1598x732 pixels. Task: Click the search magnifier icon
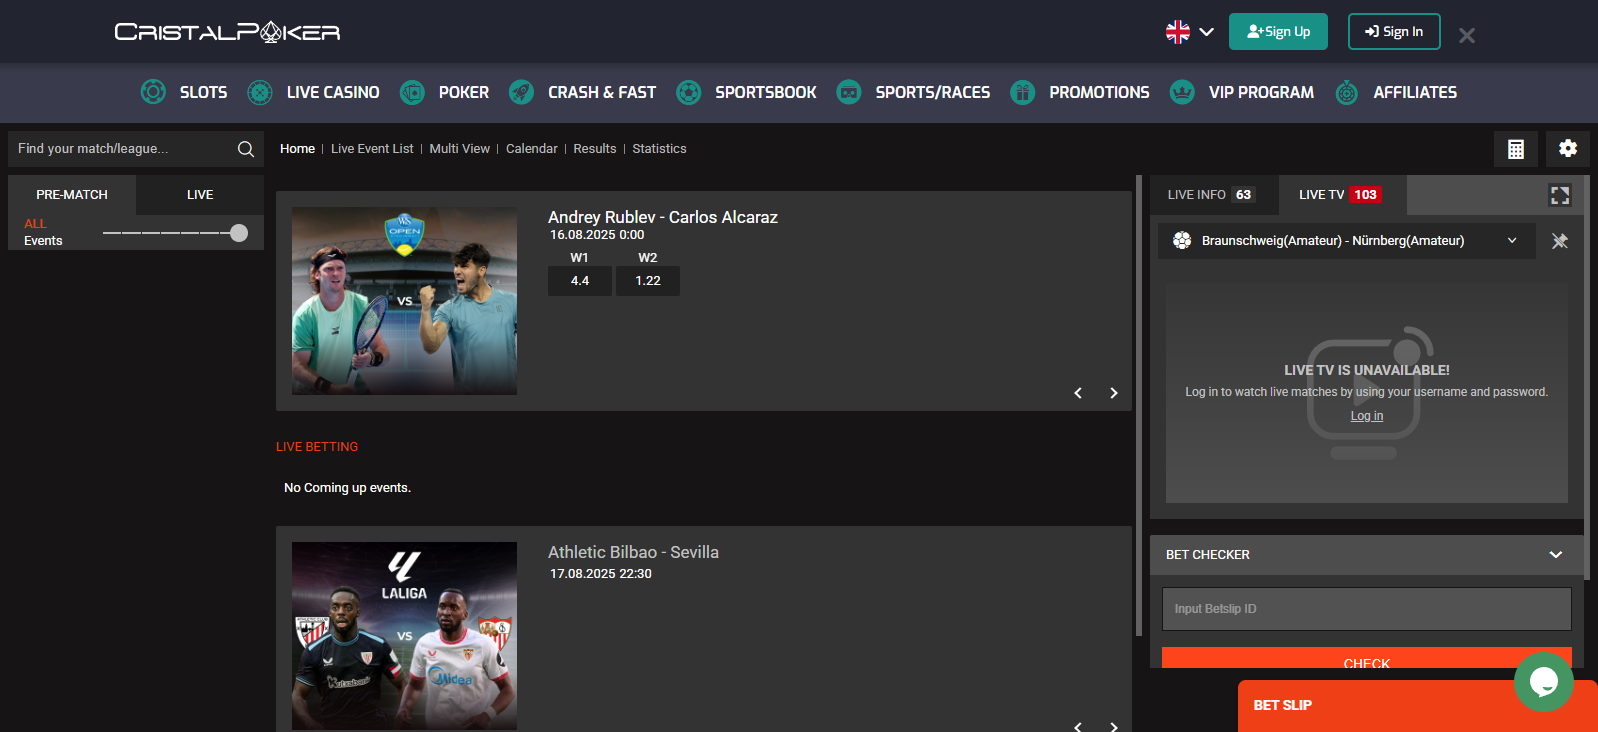(x=246, y=149)
